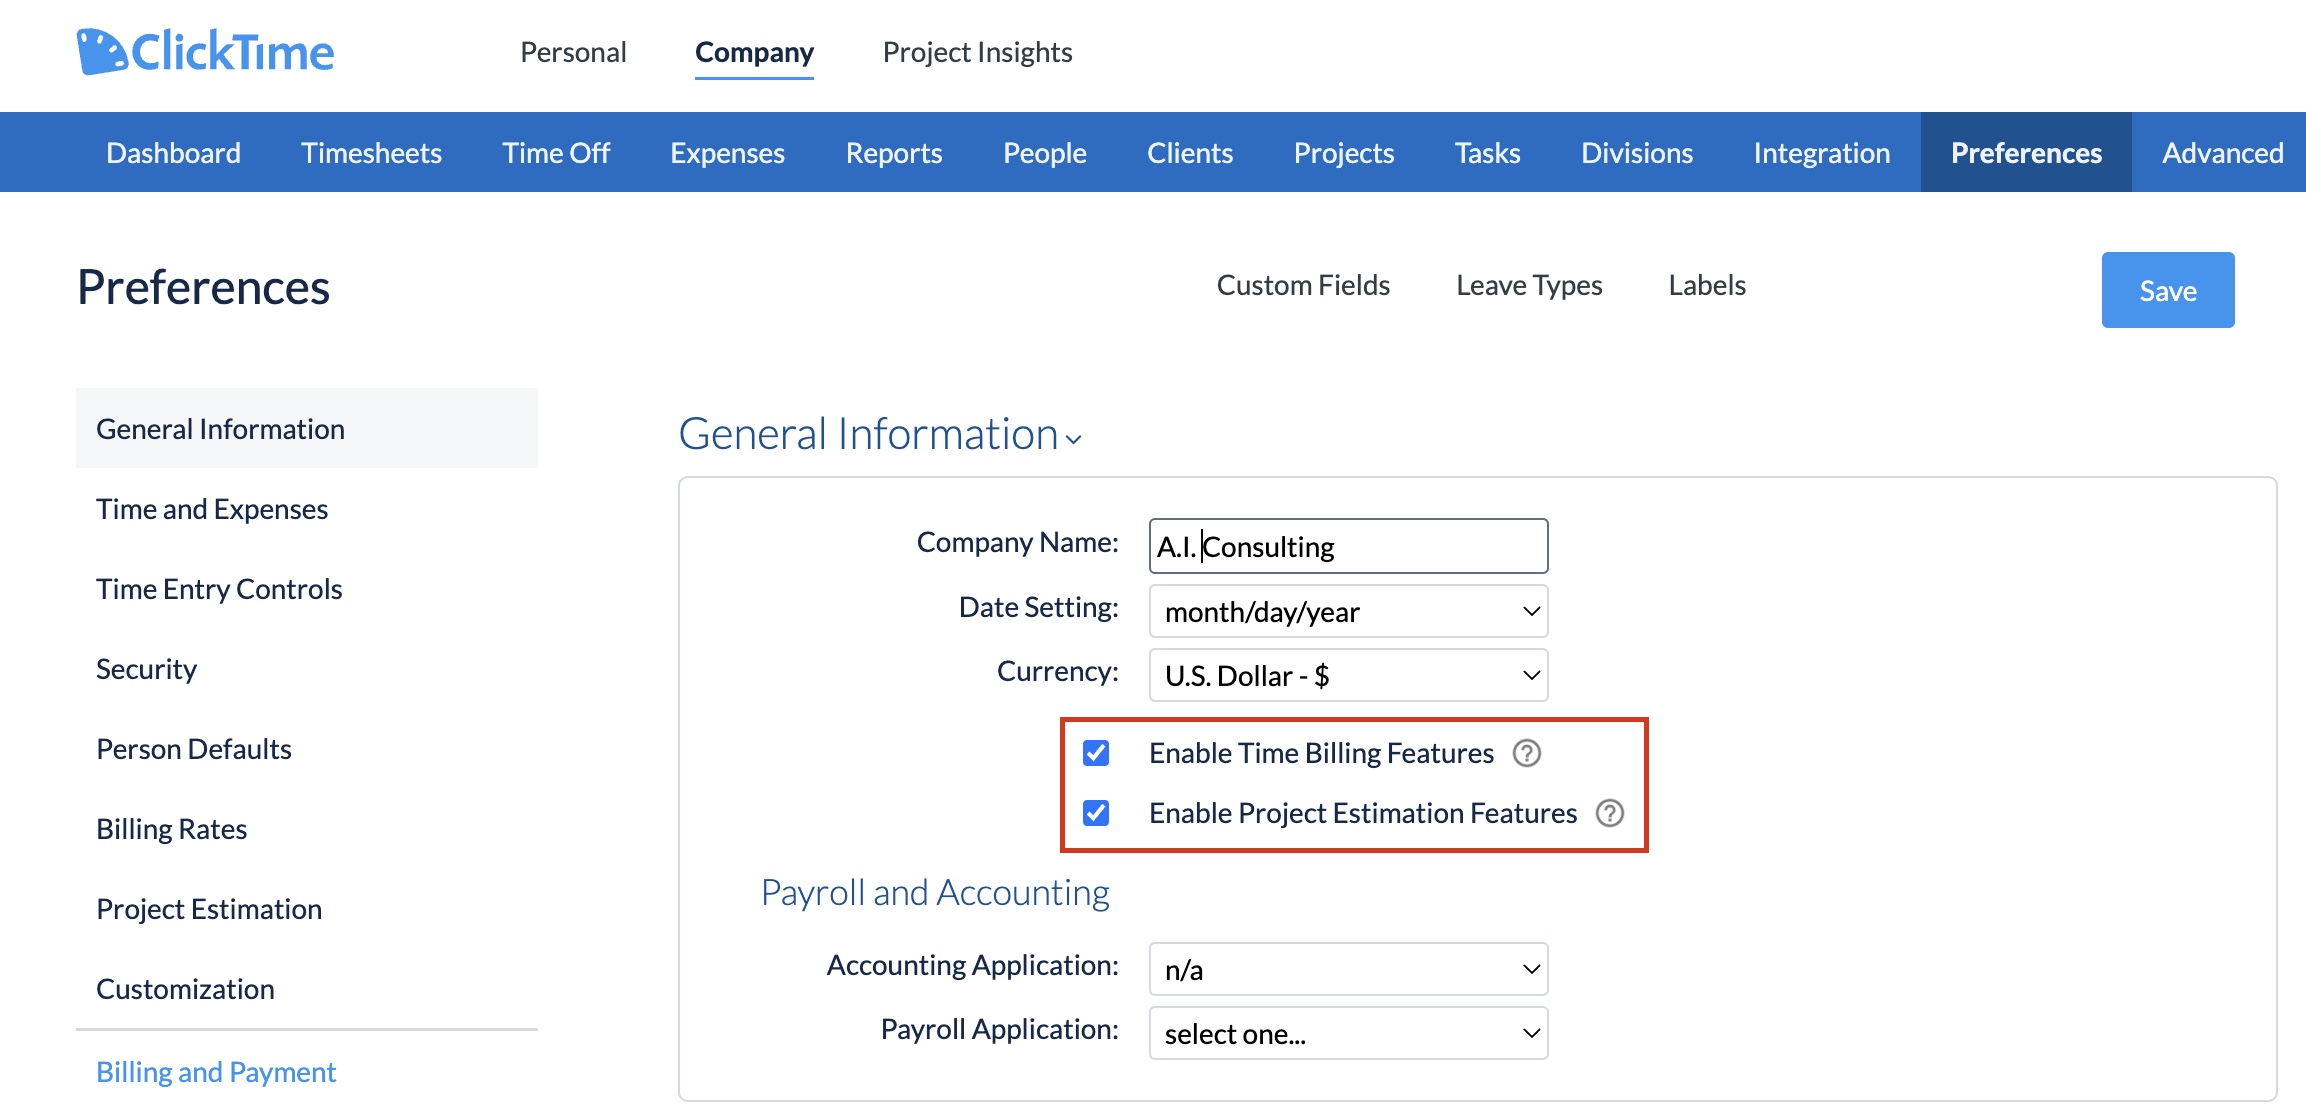Open the Integration section

click(1820, 152)
